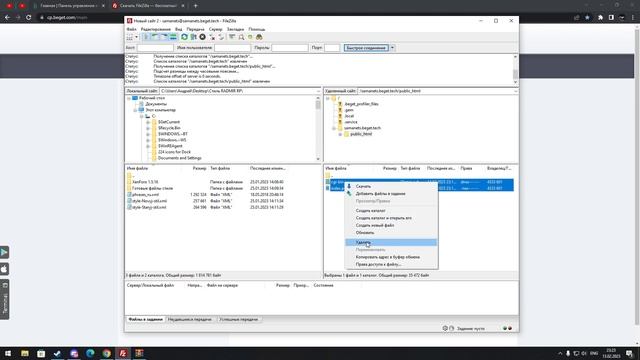Image resolution: width=640 pixels, height=360 pixels.
Task: Toggle synchronized browsing toolbar icon
Action: coord(250,37)
